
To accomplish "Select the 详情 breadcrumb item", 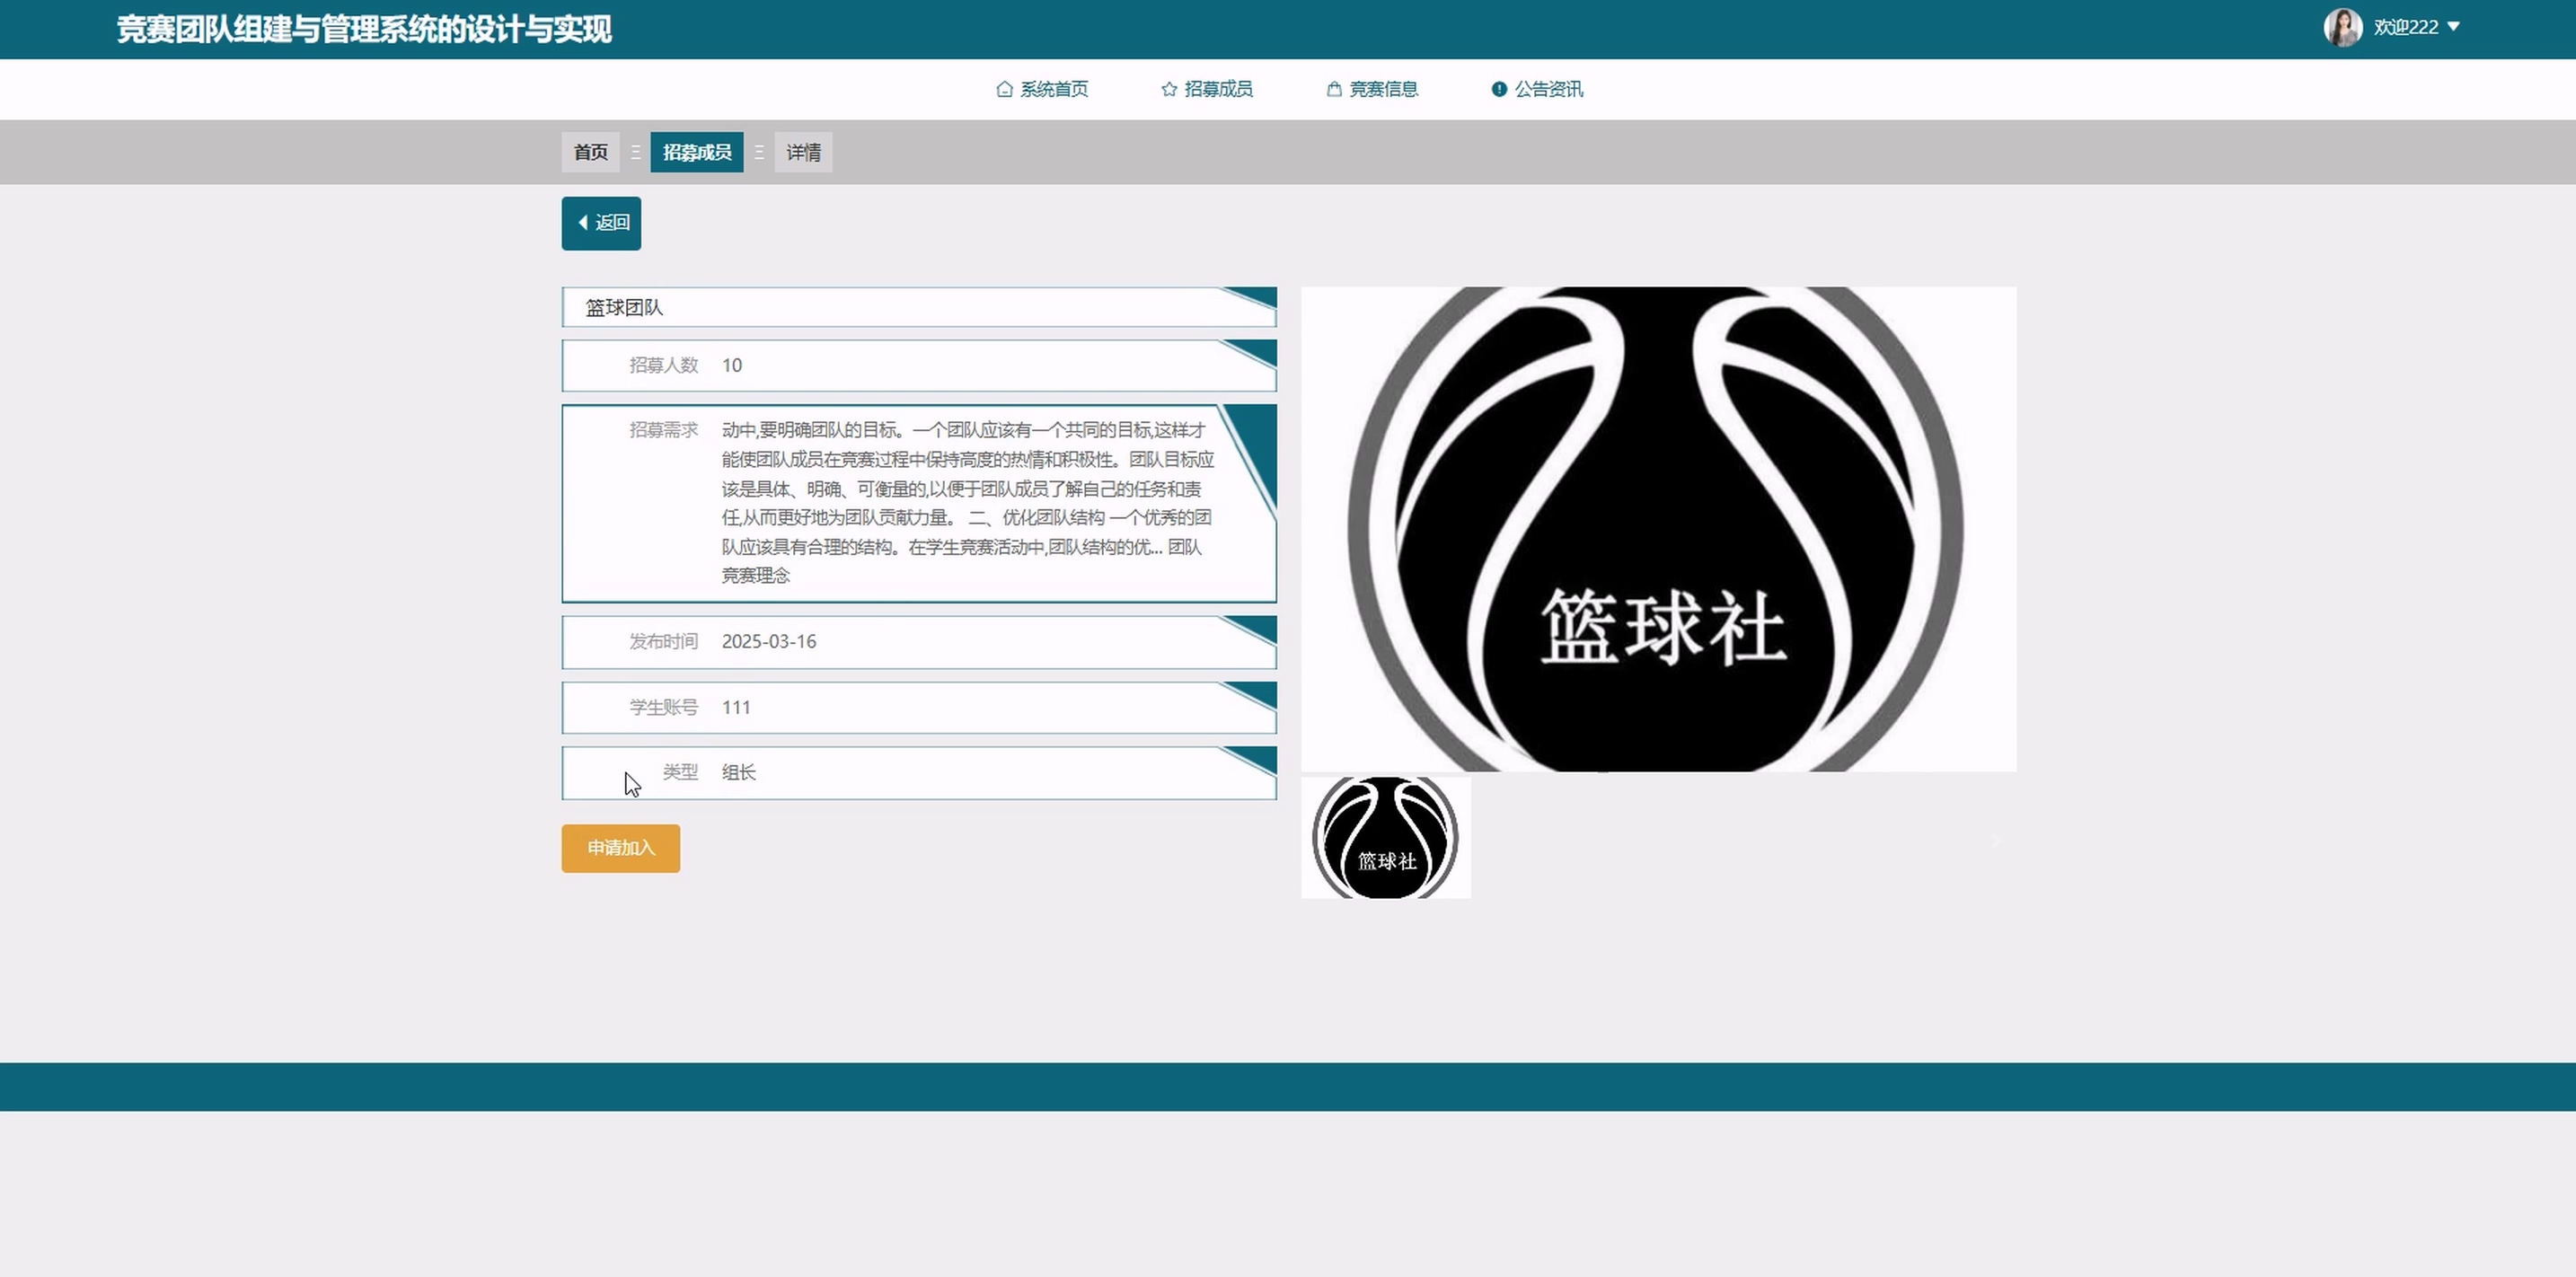I will coord(803,152).
